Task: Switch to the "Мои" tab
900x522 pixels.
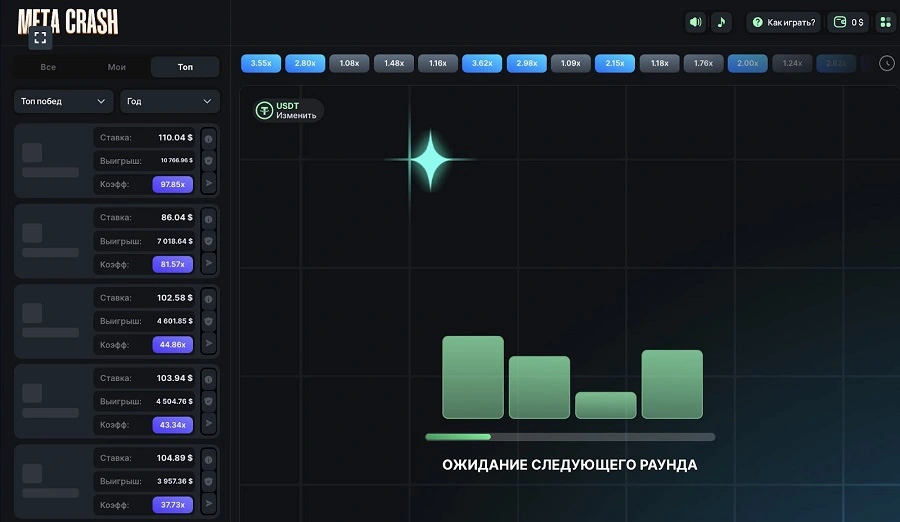Action: tap(117, 67)
